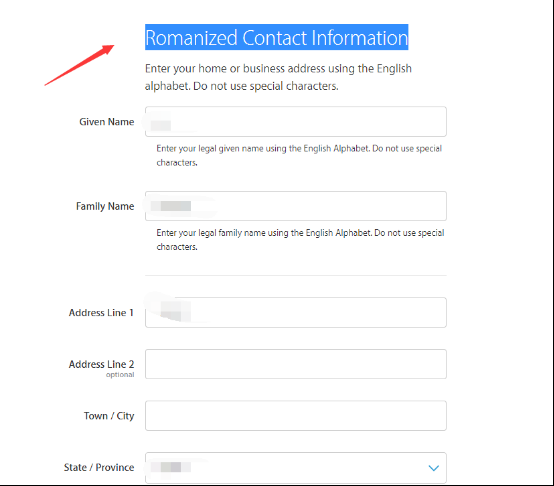Screen dimensions: 554x486
Task: Click the address instructions paragraph
Action: click(278, 77)
